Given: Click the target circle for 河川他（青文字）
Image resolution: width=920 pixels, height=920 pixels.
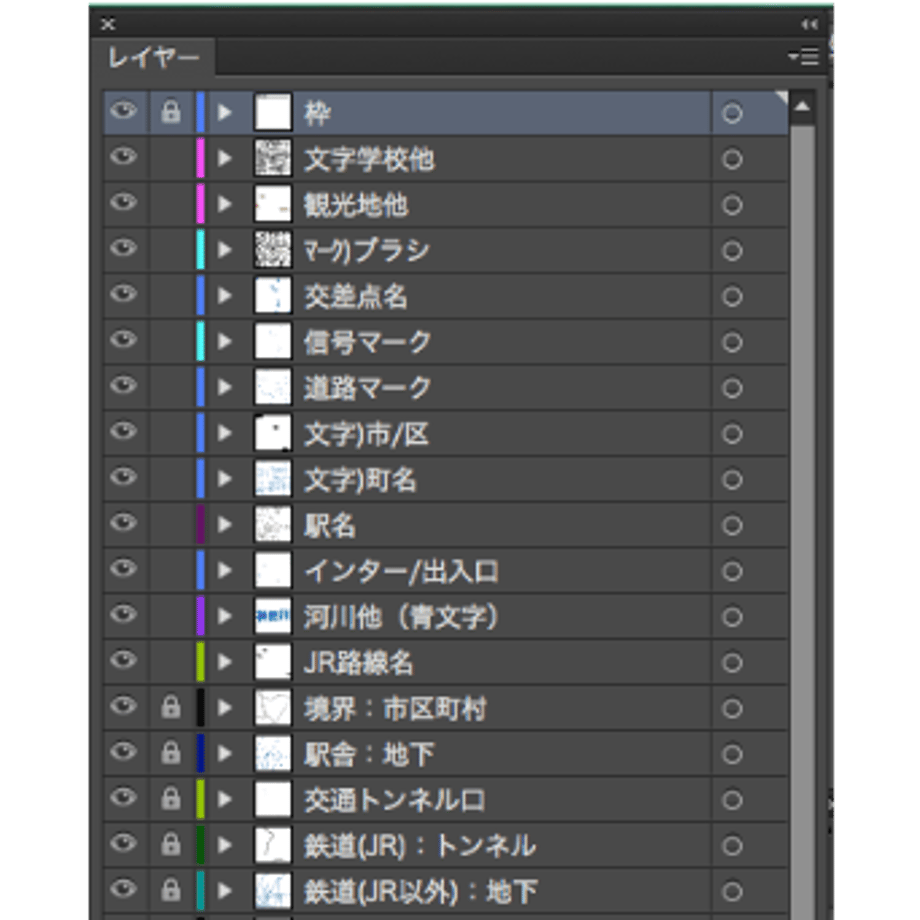Looking at the screenshot, I should (732, 617).
